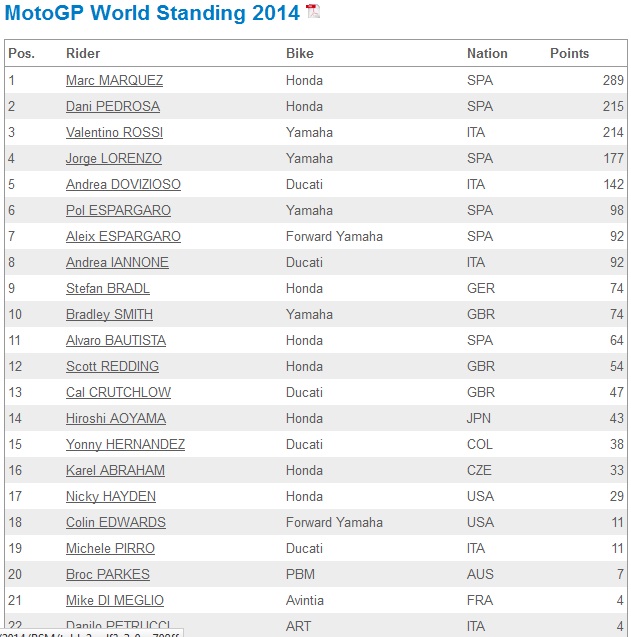Click Mike DI MEGLIO link
Screen dimensions: 631x637
point(115,600)
